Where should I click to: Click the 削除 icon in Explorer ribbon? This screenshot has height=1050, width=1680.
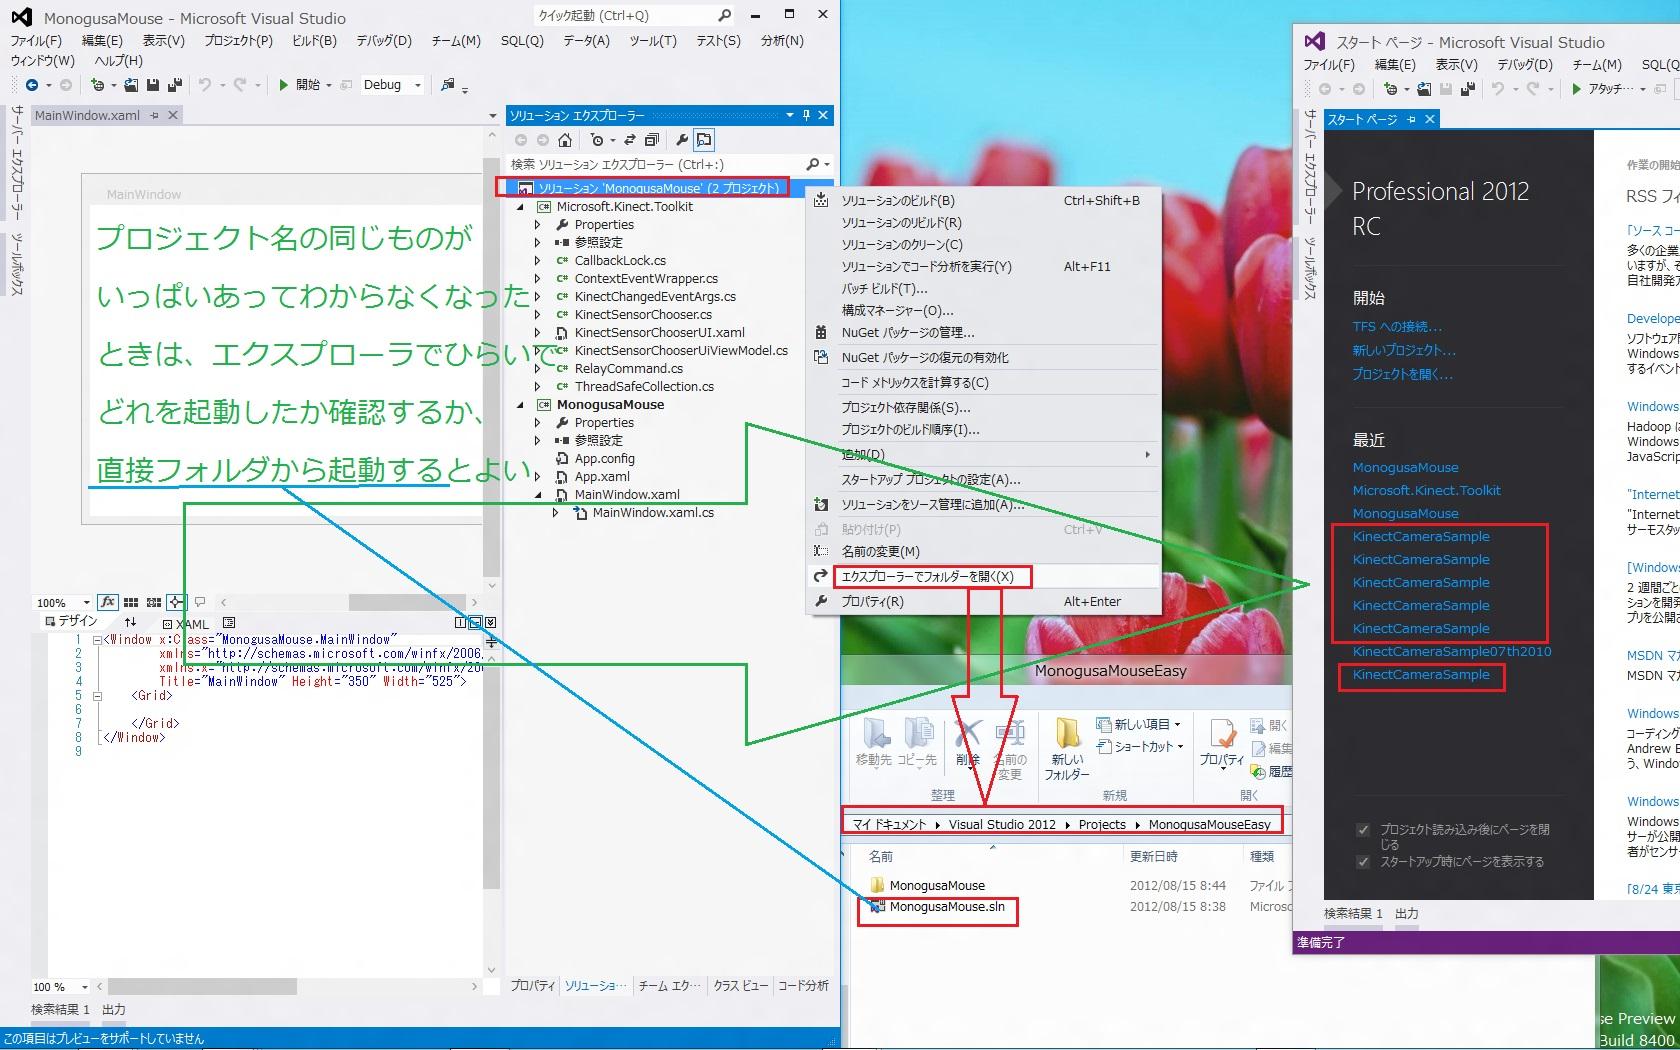967,743
